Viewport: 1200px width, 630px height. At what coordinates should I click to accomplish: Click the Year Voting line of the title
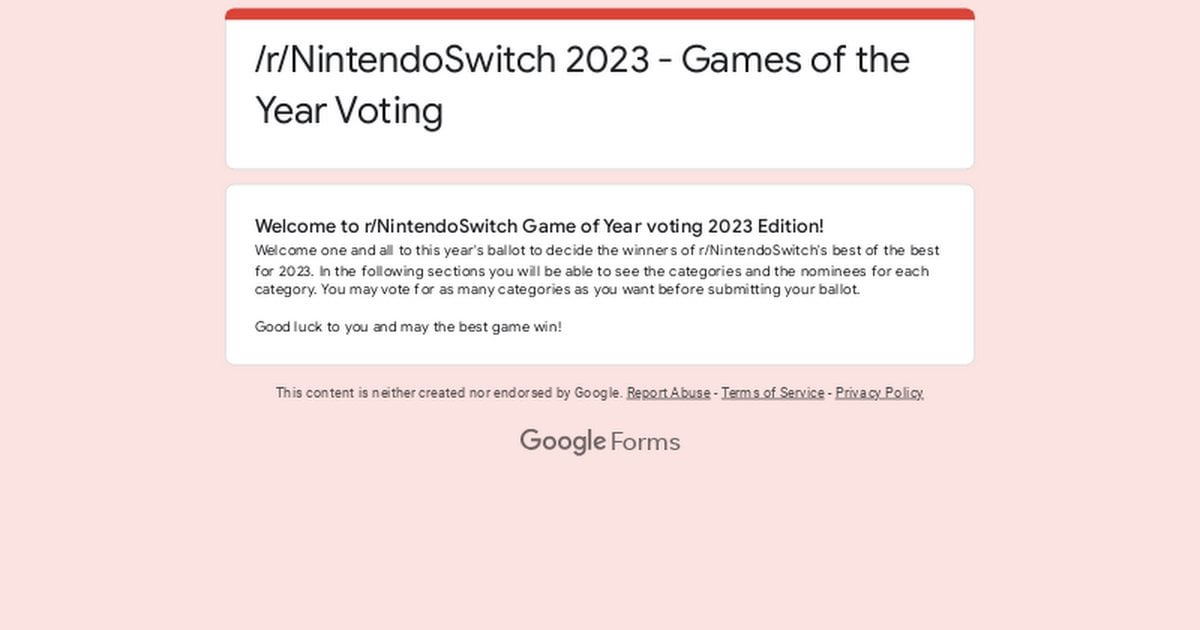[348, 110]
